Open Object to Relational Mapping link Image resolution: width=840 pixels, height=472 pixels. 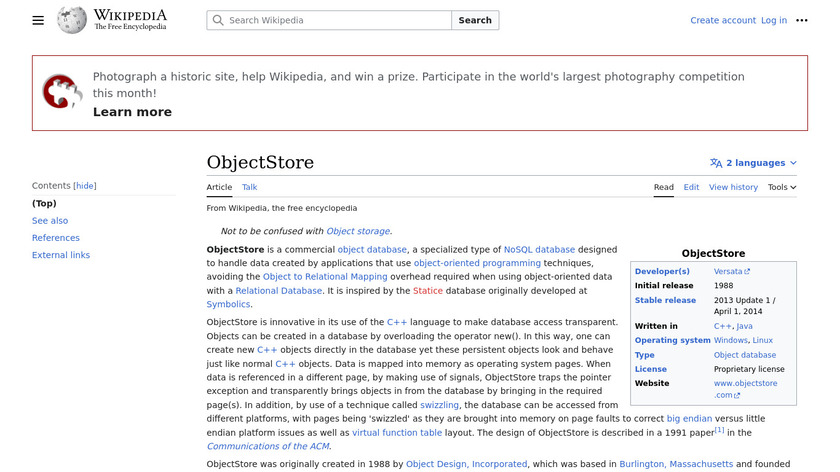click(325, 277)
